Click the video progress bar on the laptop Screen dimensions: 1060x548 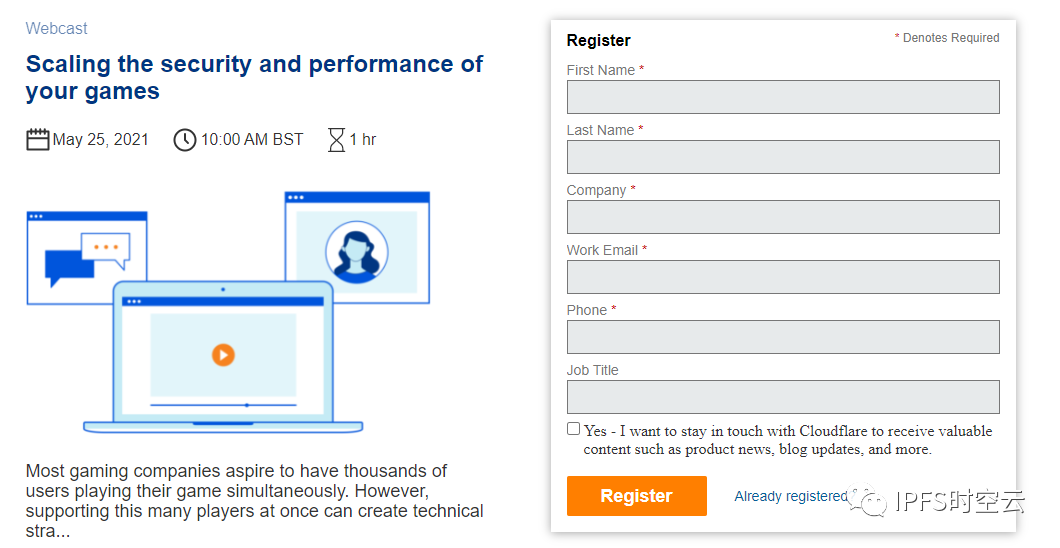[223, 405]
